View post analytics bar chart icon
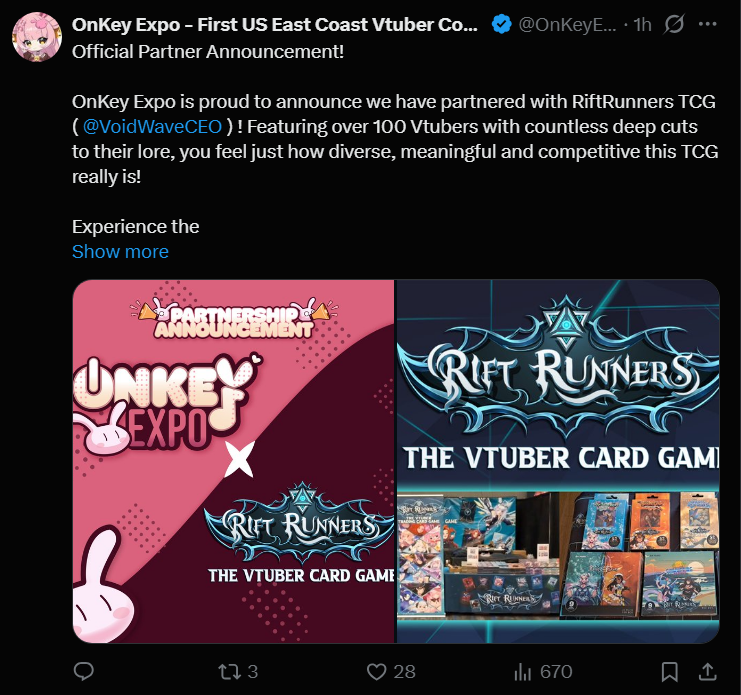 point(523,671)
